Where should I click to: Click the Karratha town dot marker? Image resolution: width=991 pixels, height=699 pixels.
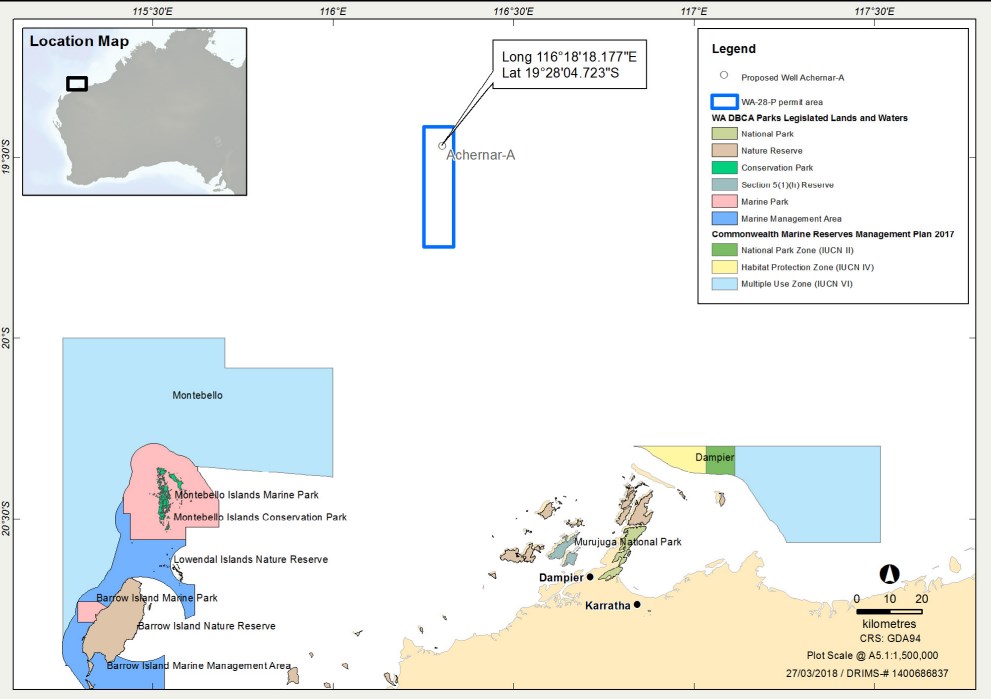pyautogui.click(x=637, y=604)
